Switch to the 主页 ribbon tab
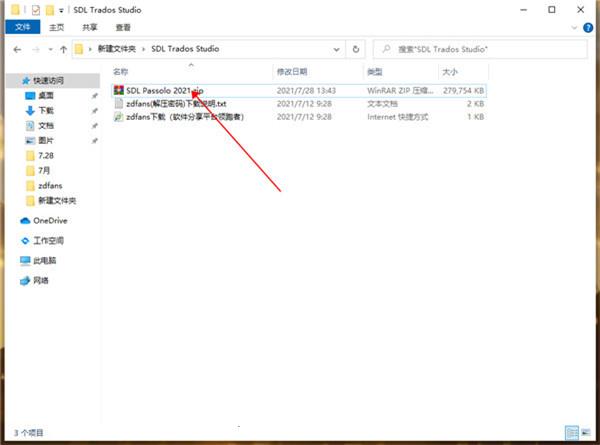 tap(57, 27)
